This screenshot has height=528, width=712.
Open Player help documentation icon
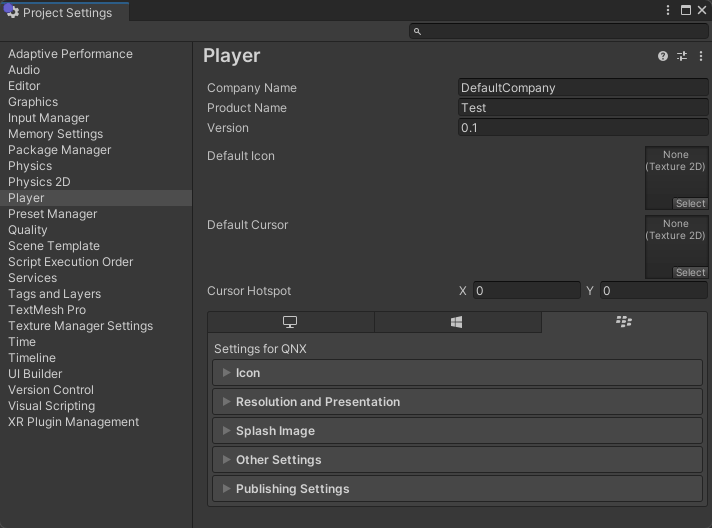point(663,56)
